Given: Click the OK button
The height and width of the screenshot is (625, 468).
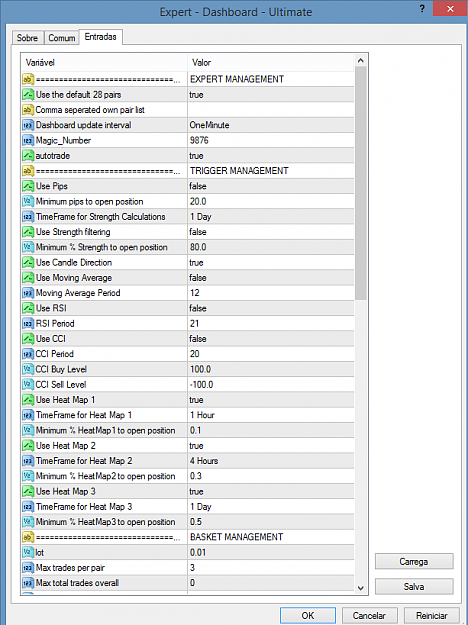Looking at the screenshot, I should [x=307, y=615].
